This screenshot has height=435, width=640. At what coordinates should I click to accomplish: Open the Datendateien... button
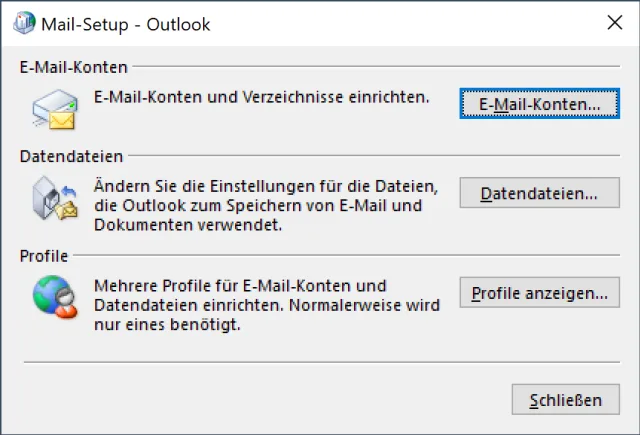[540, 192]
